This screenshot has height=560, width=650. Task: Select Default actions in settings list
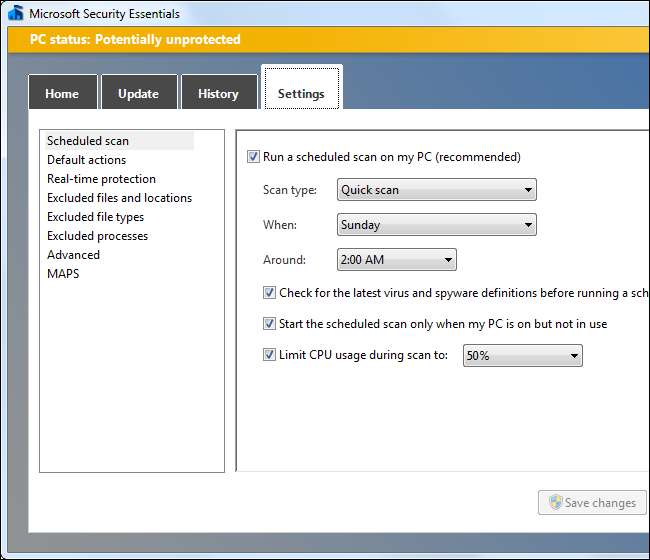[86, 160]
